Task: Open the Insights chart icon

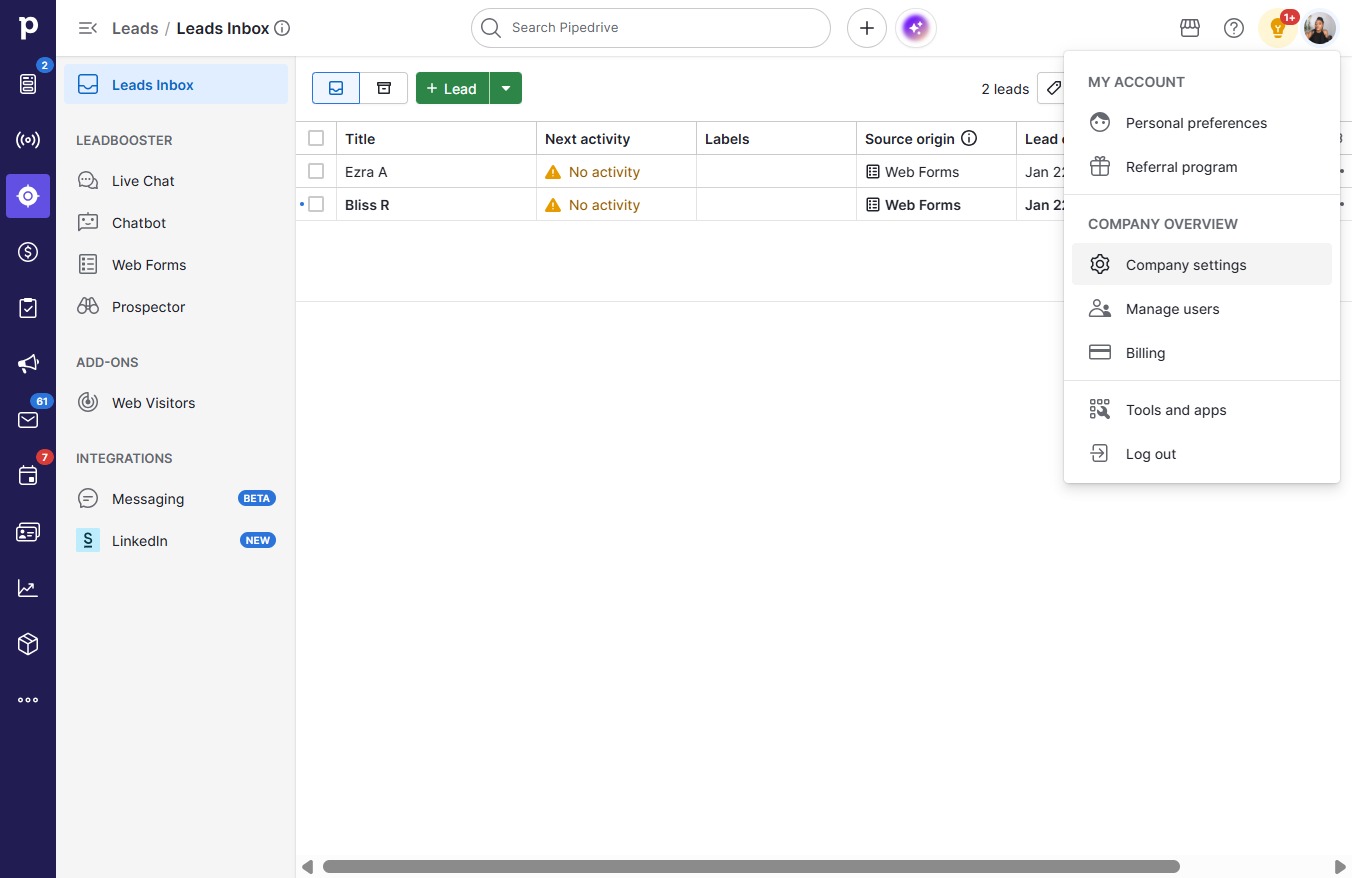Action: (x=28, y=588)
